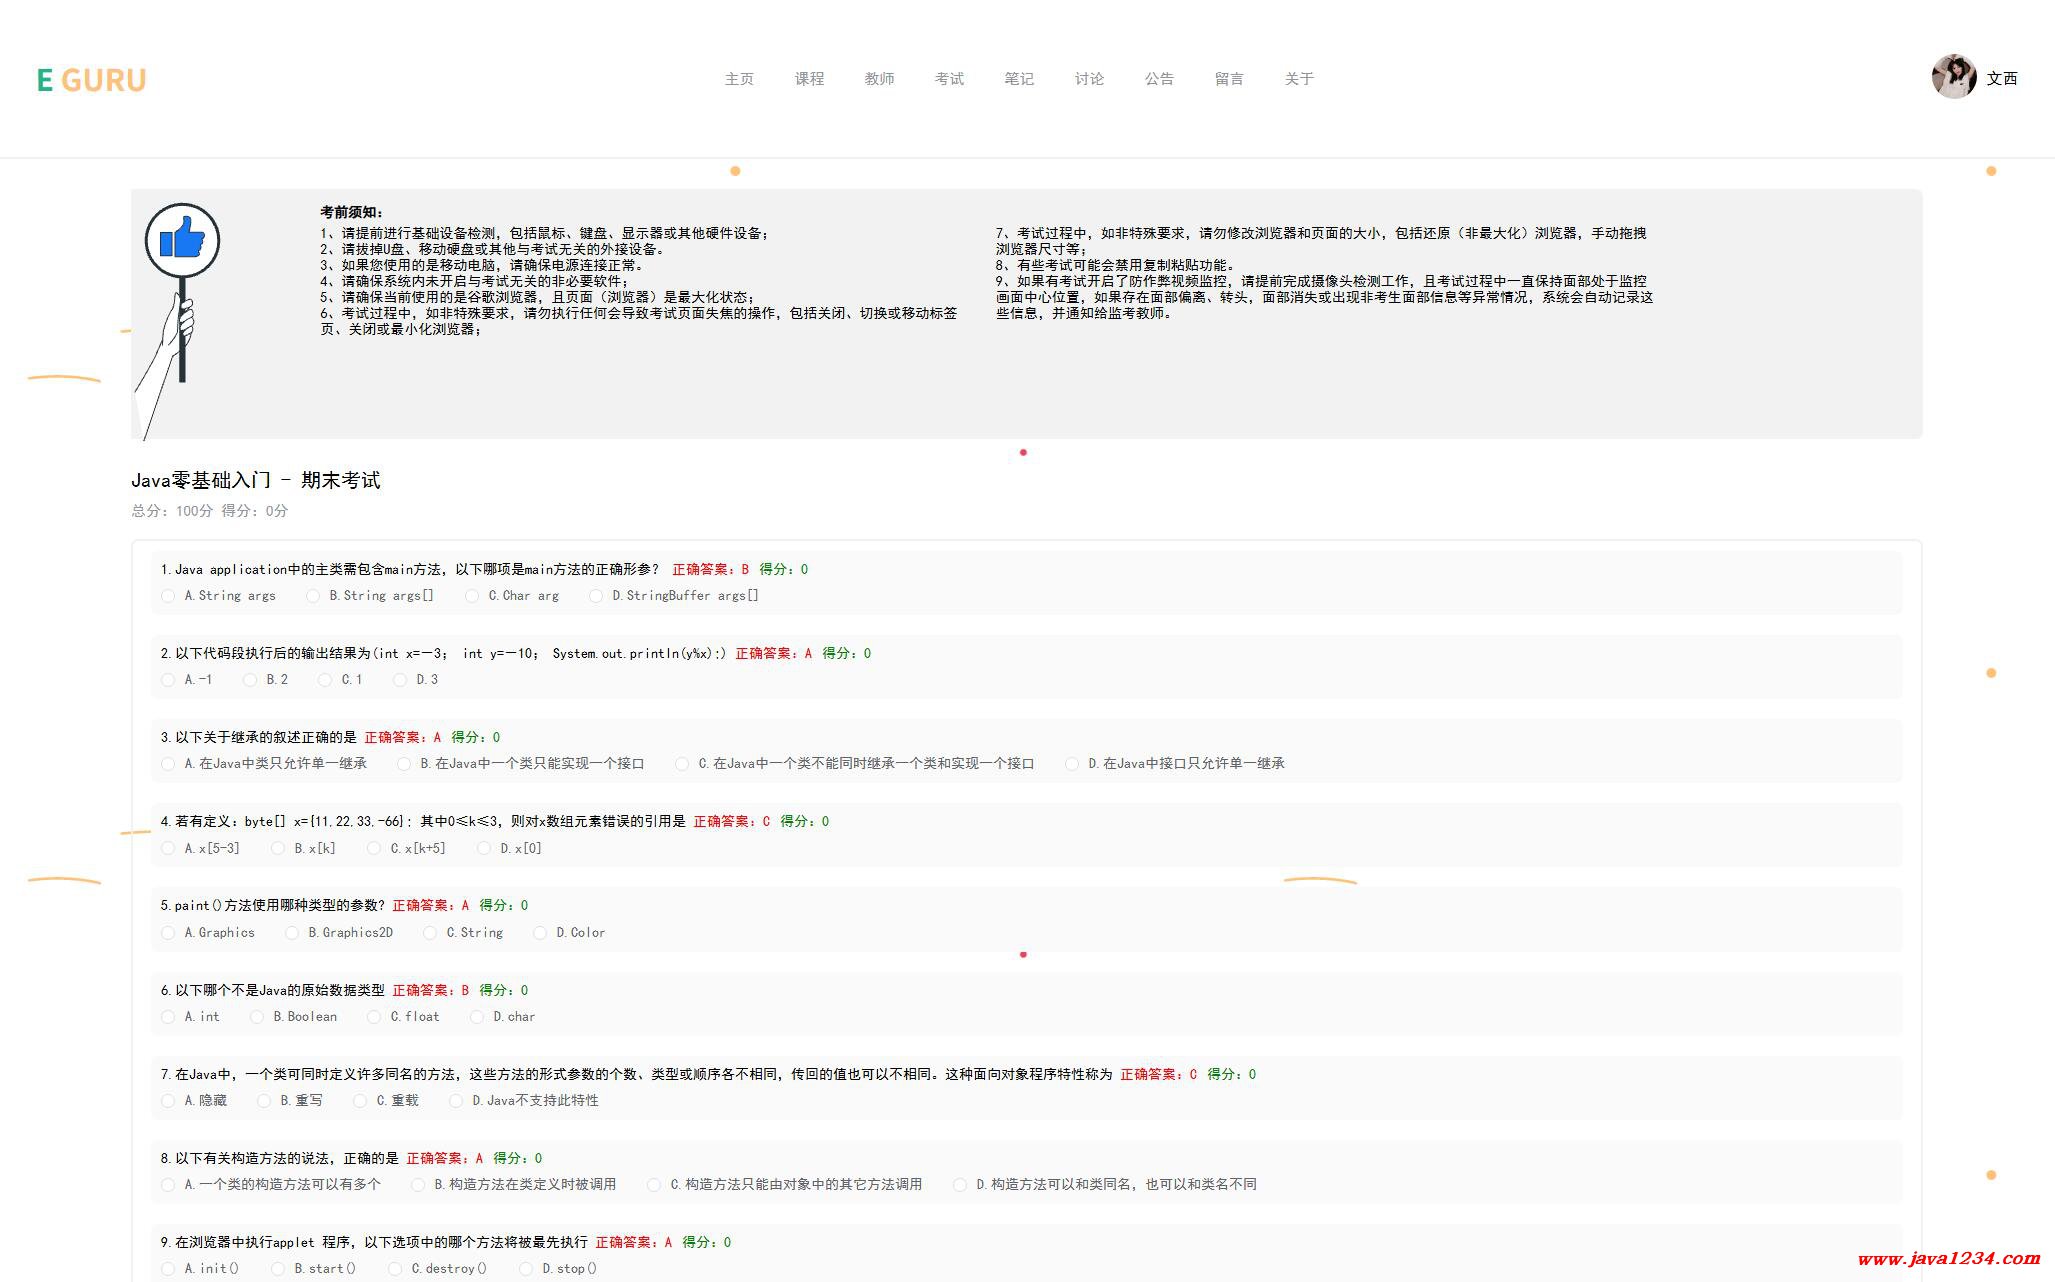Switch to the 考试 section
The width and height of the screenshot is (2055, 1282).
(949, 79)
